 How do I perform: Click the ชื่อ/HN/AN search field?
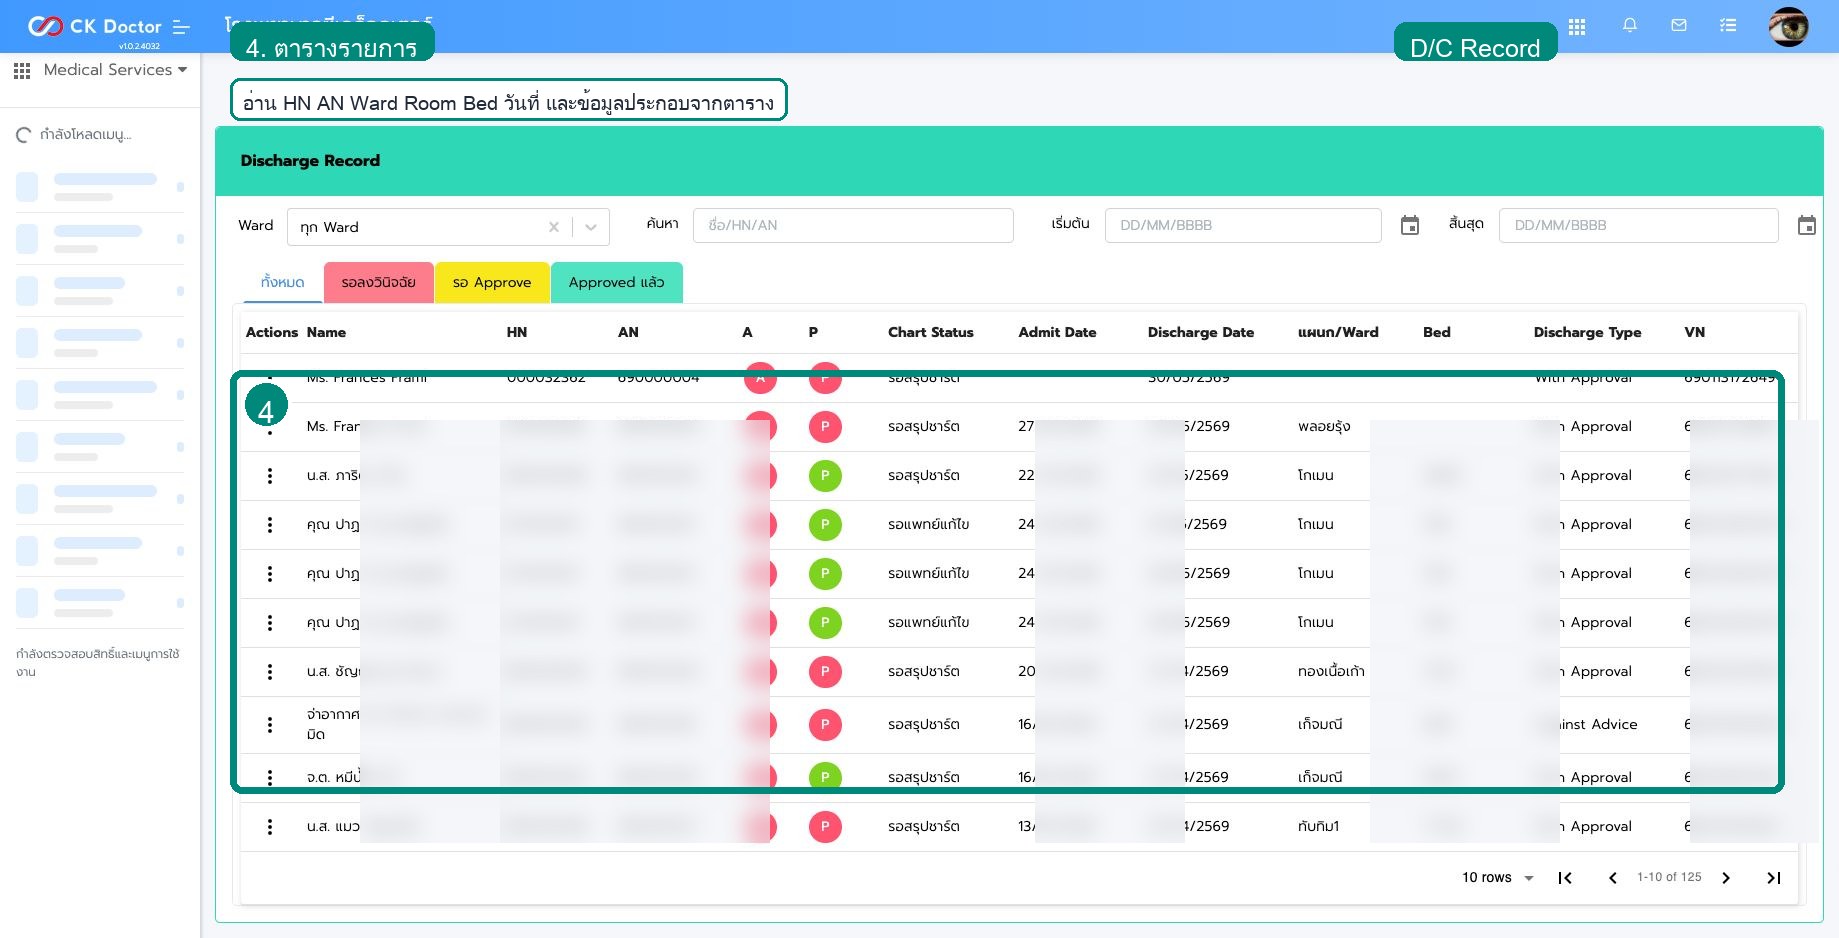click(853, 225)
